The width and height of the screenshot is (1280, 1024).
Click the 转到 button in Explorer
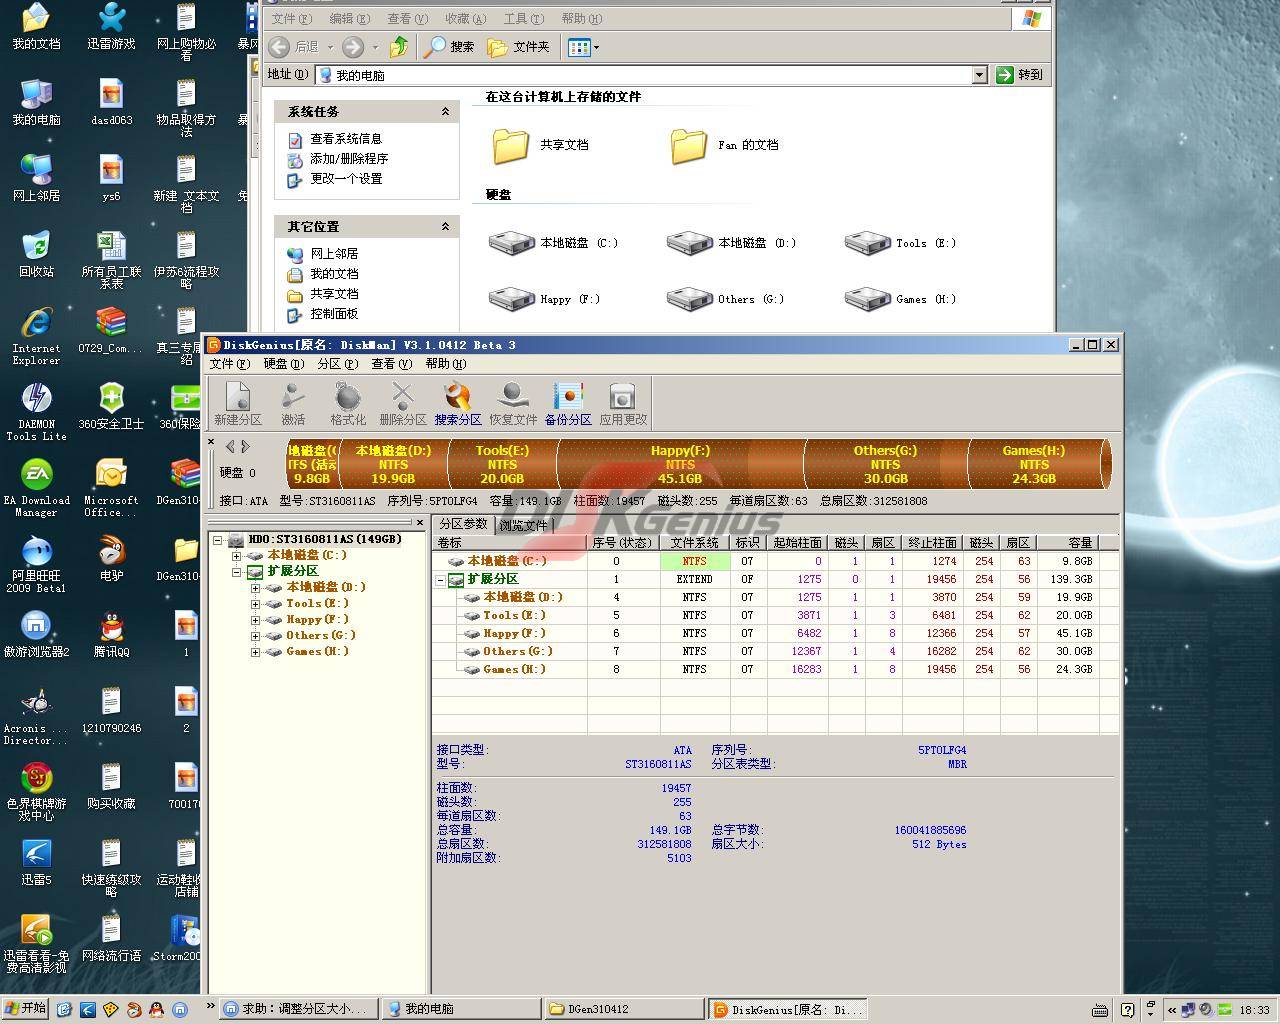(x=1020, y=75)
